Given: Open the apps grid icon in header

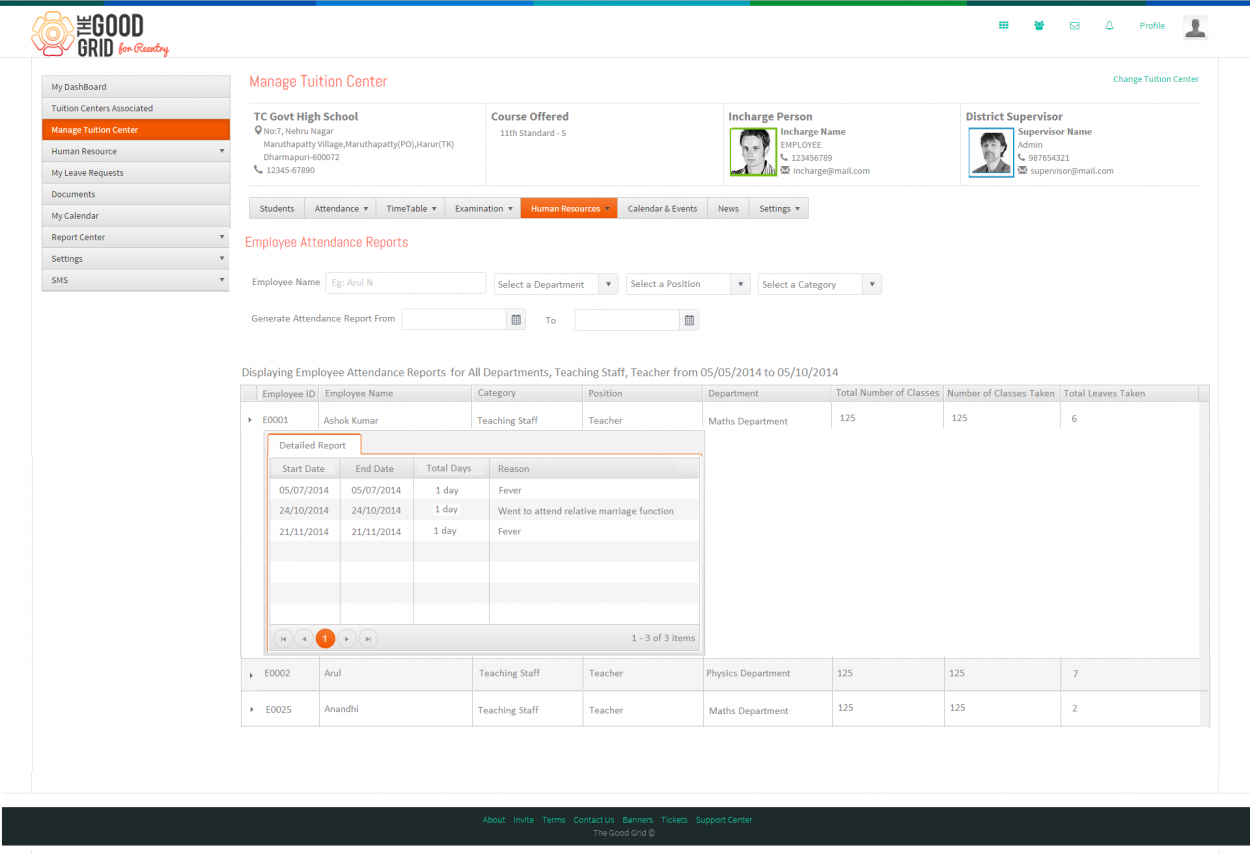Looking at the screenshot, I should tap(1004, 26).
